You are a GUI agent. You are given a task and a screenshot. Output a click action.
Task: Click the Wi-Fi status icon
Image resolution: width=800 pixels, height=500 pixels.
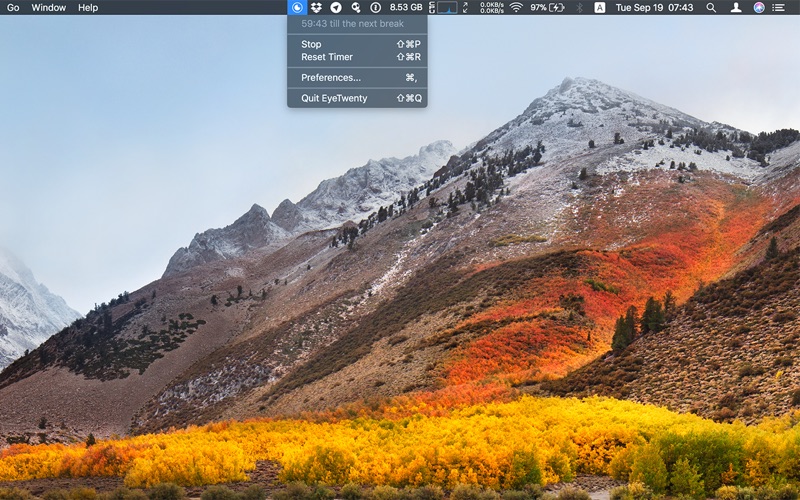[516, 7]
